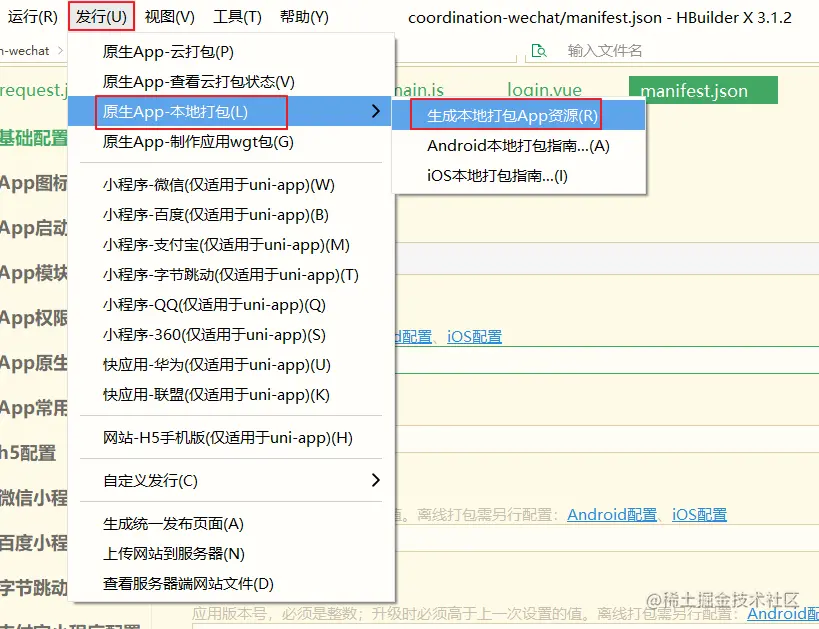
Task: Open Android本地打包指南...(A)
Action: [518, 145]
